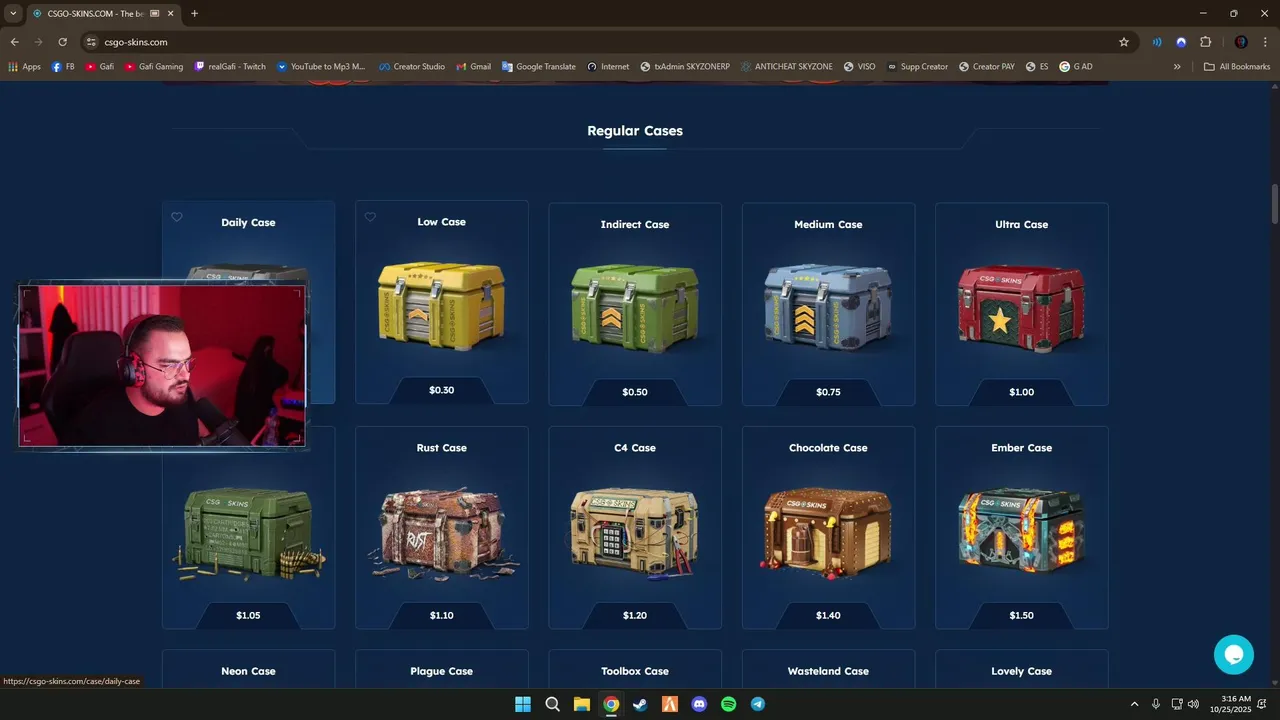Close the CSGO-SKINS.COM tab
Screen dimensions: 1280x720
(171, 13)
